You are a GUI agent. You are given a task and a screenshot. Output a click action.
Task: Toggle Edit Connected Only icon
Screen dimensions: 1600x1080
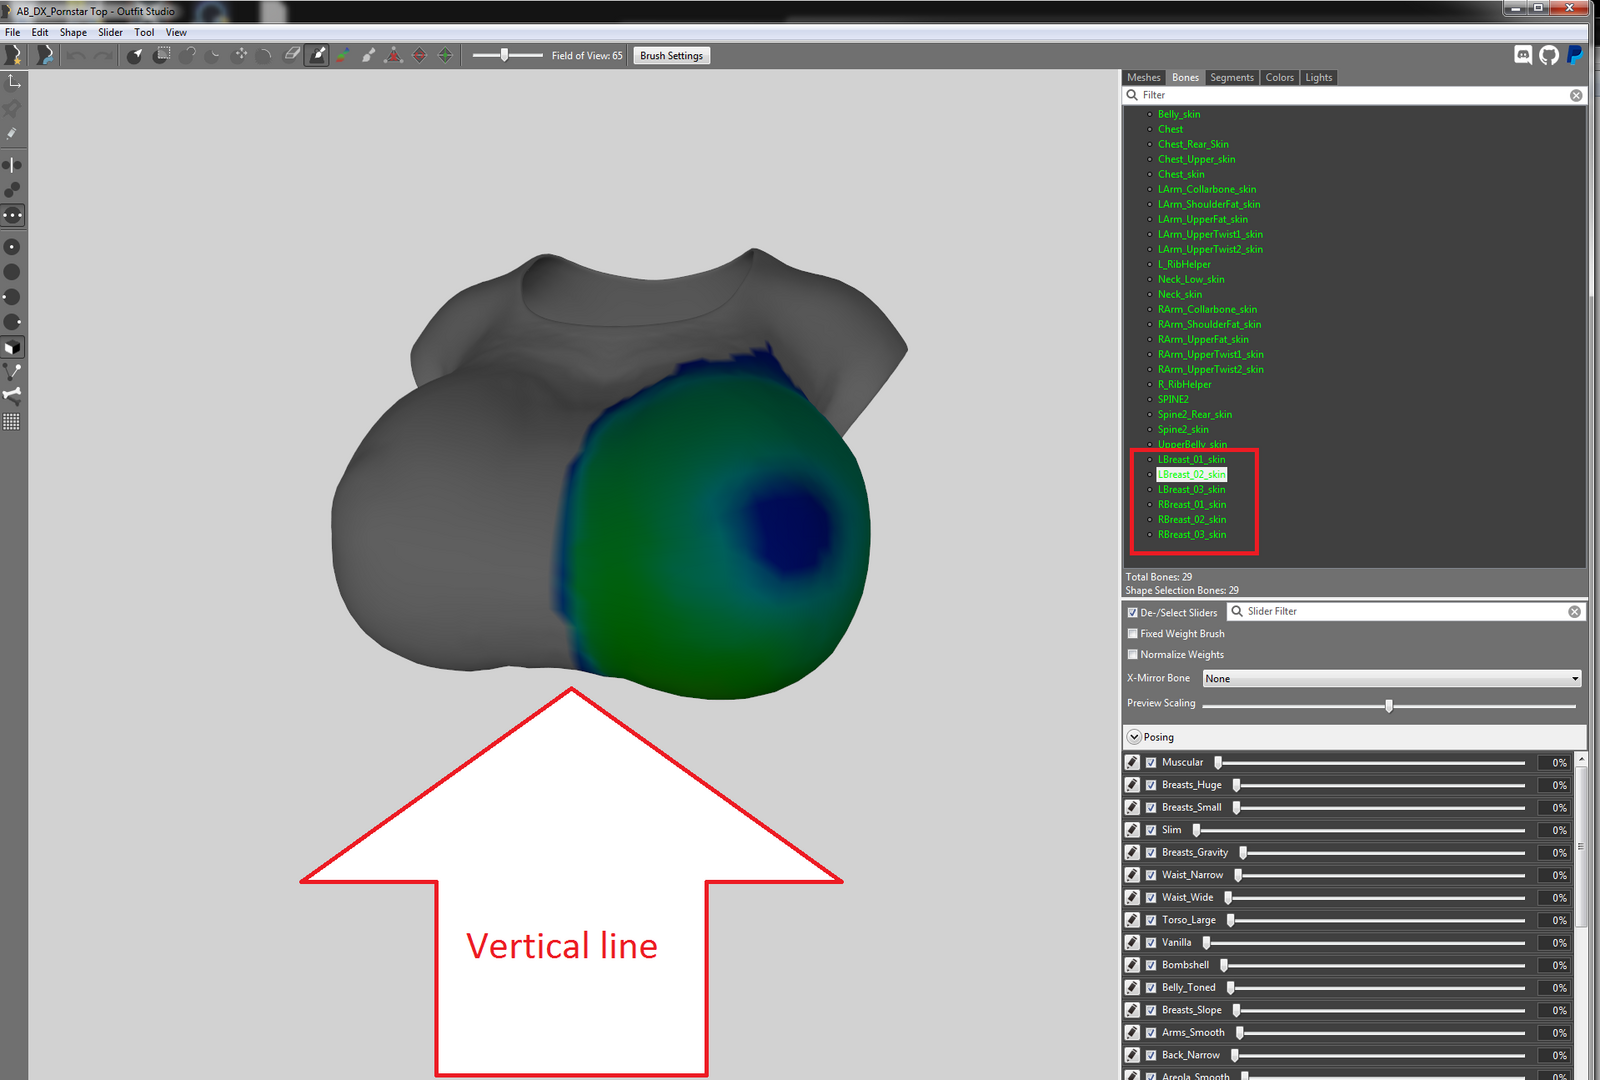[12, 189]
